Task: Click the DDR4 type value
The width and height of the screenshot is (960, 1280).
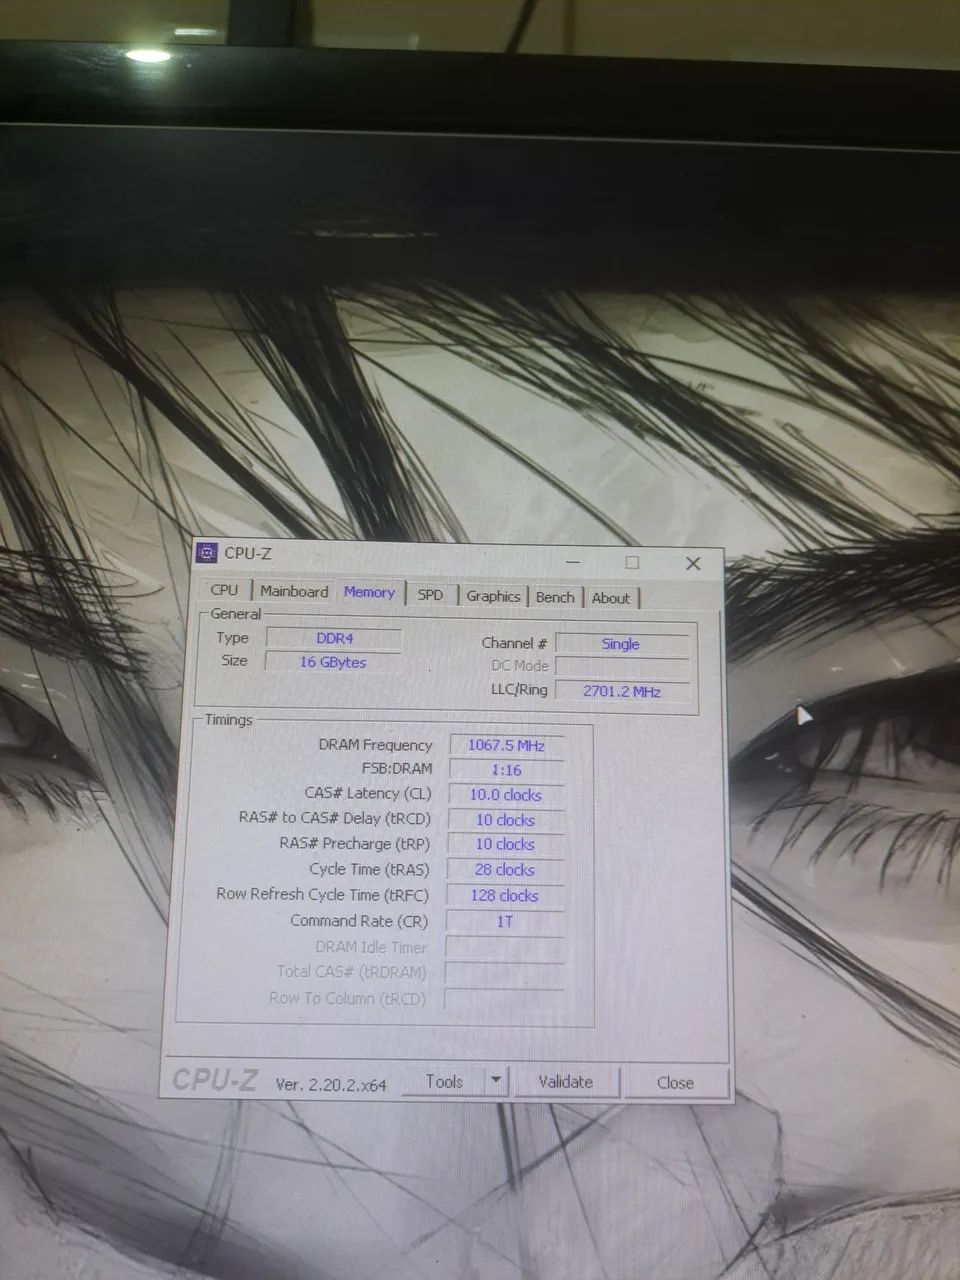Action: [334, 638]
